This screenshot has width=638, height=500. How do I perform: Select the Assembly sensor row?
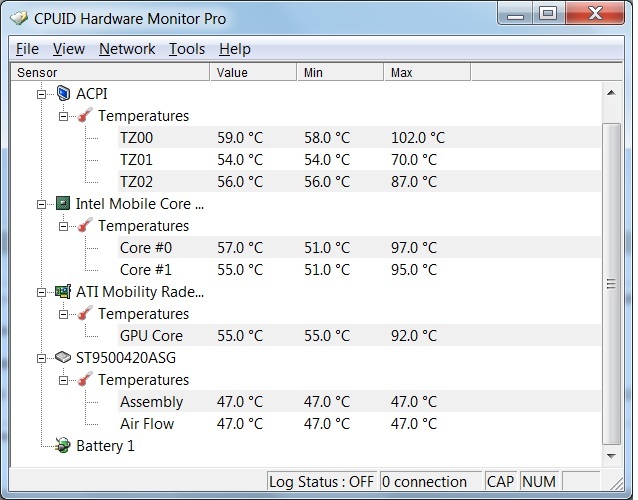pos(359,401)
